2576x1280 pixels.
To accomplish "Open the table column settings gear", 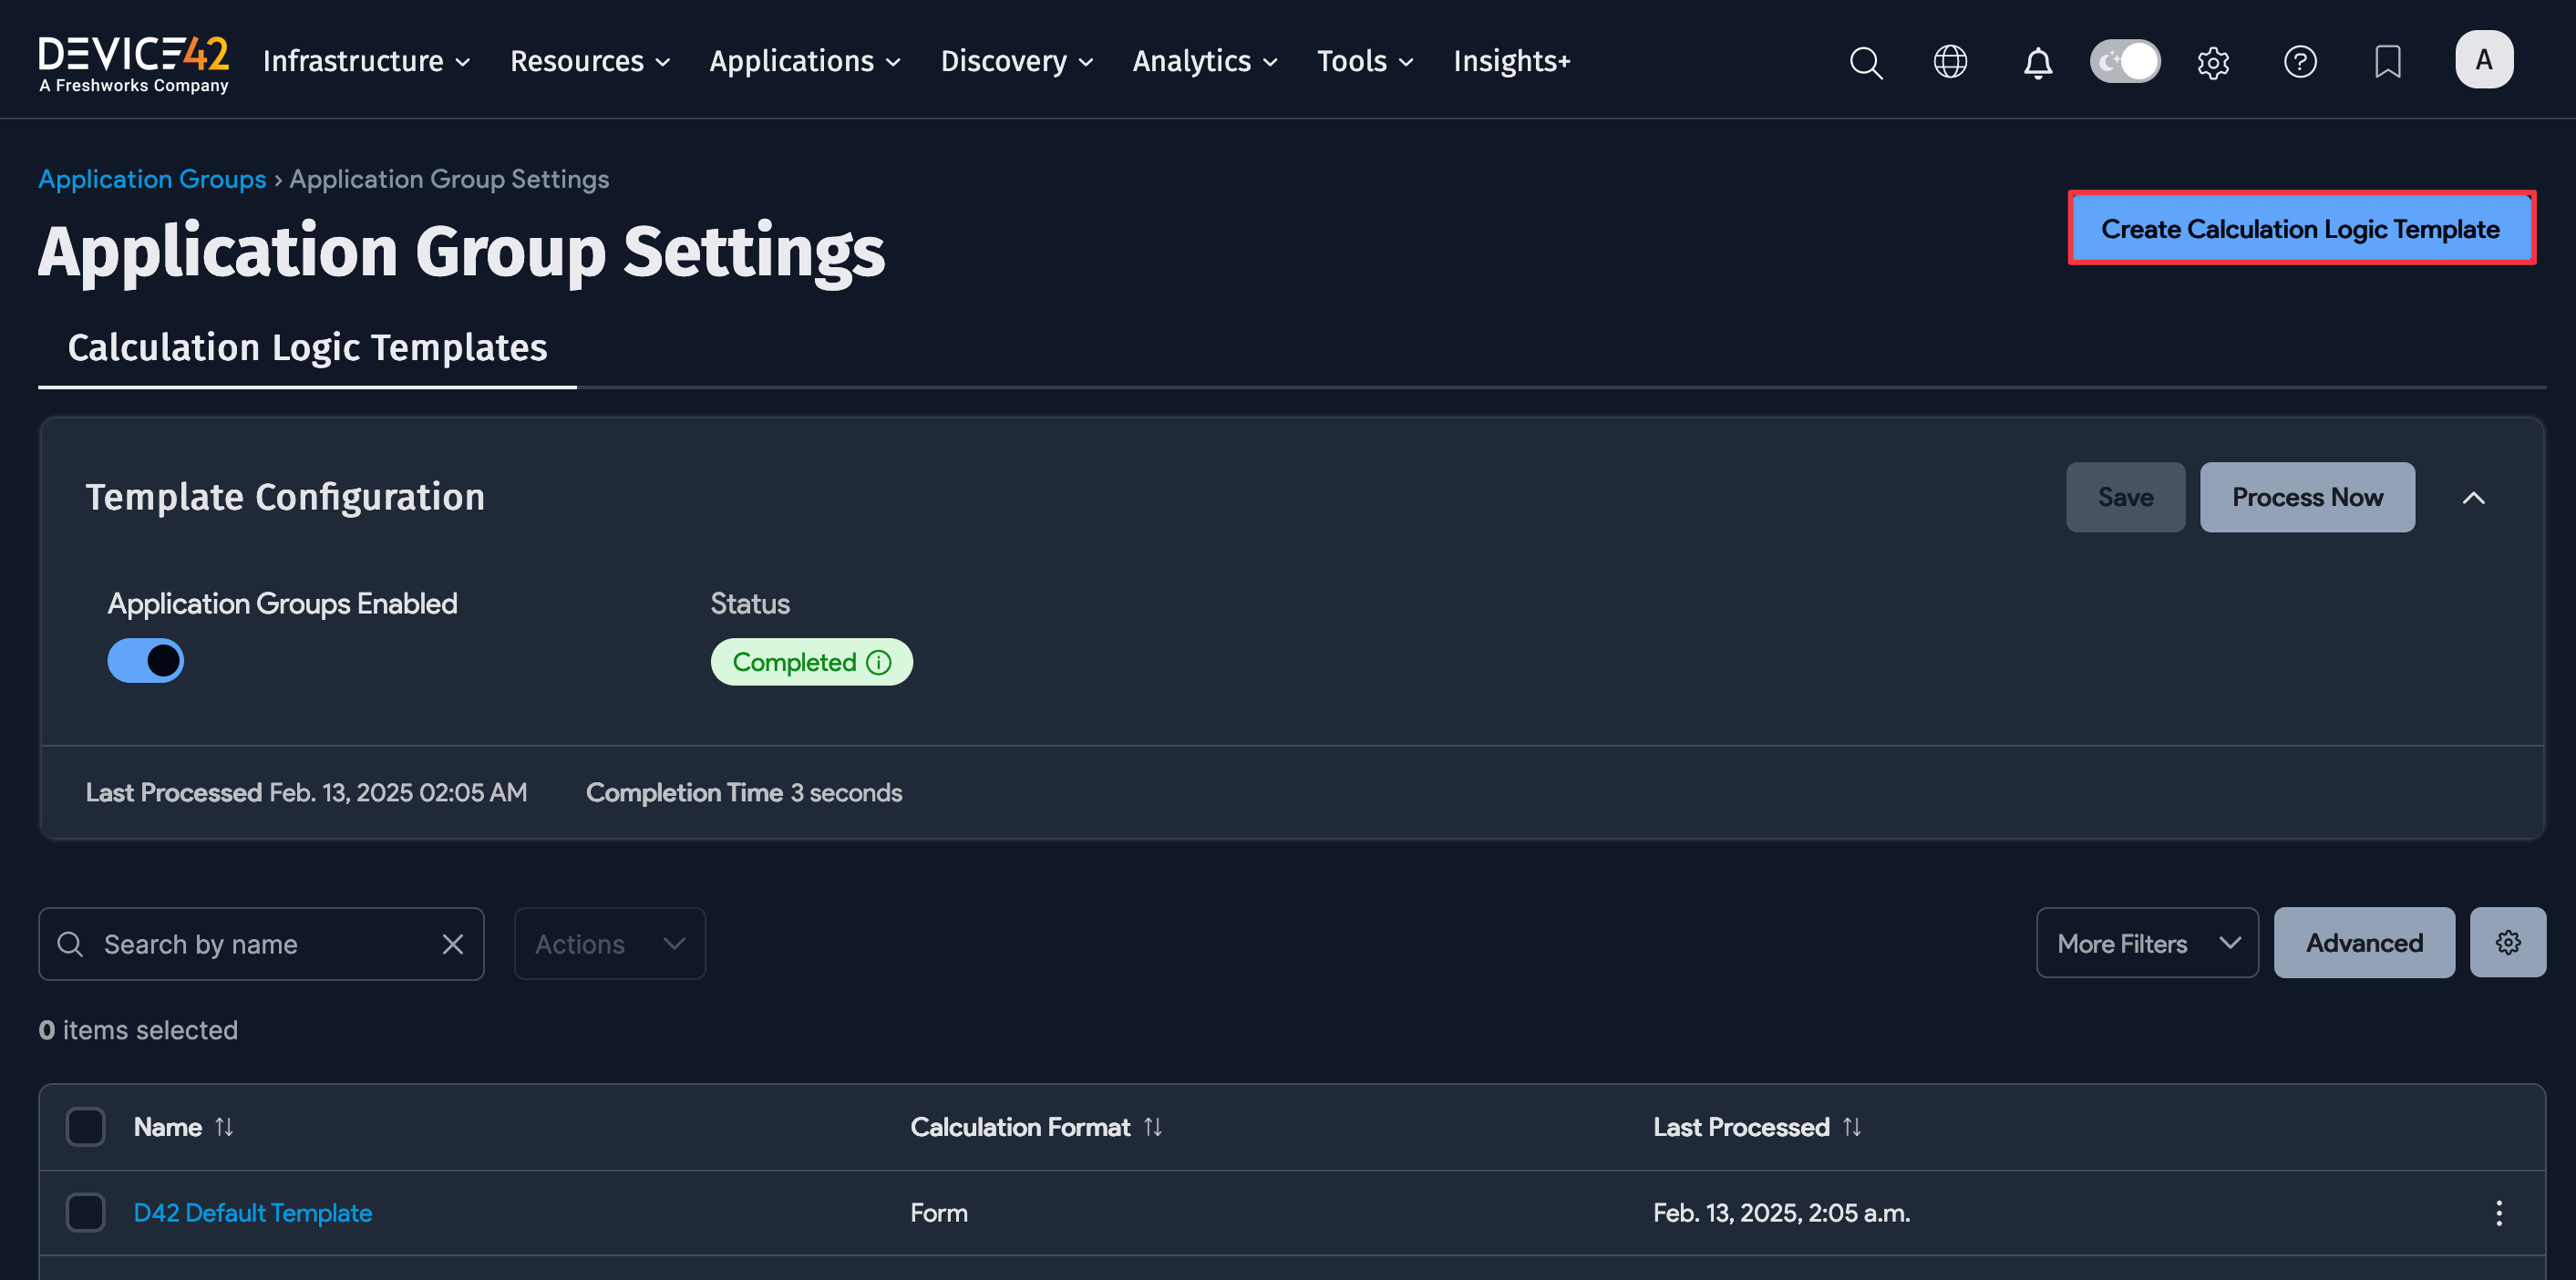I will [2507, 942].
